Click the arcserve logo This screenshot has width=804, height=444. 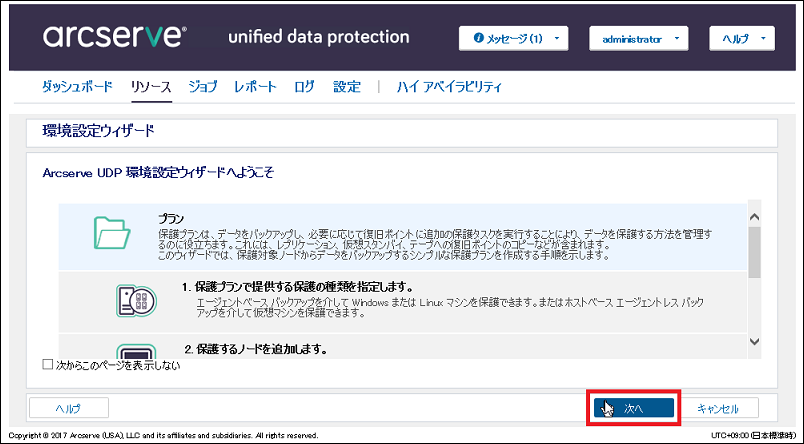pyautogui.click(x=114, y=36)
